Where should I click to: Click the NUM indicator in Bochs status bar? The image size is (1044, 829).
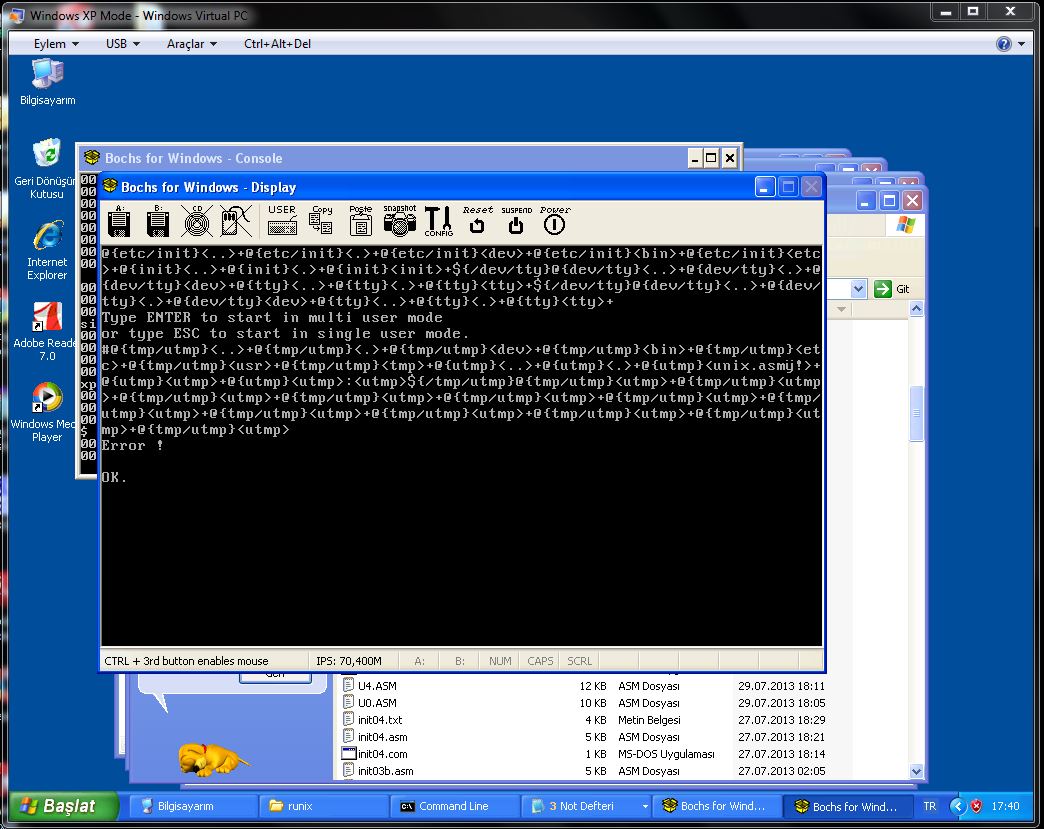[500, 661]
